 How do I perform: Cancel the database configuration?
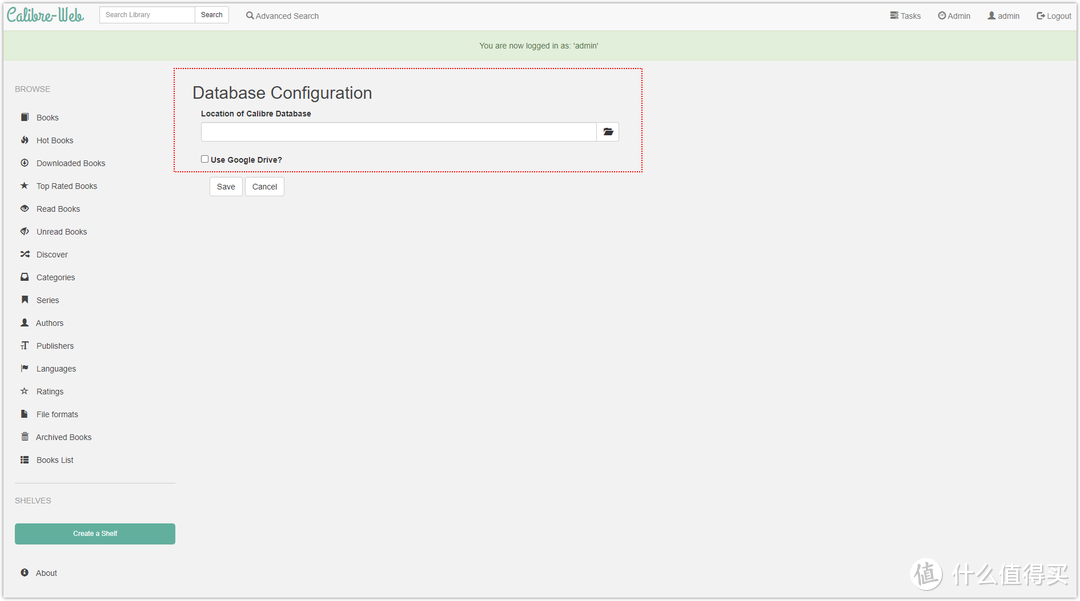coord(264,187)
